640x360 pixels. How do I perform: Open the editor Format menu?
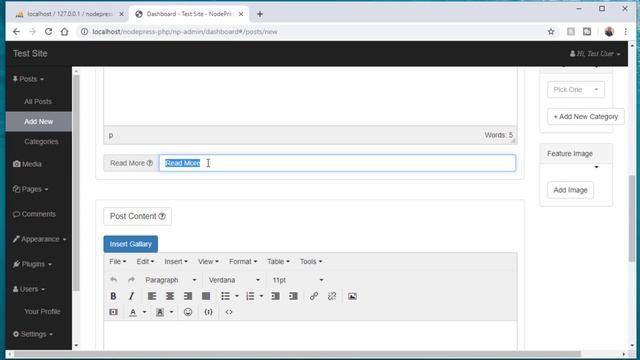pos(243,261)
